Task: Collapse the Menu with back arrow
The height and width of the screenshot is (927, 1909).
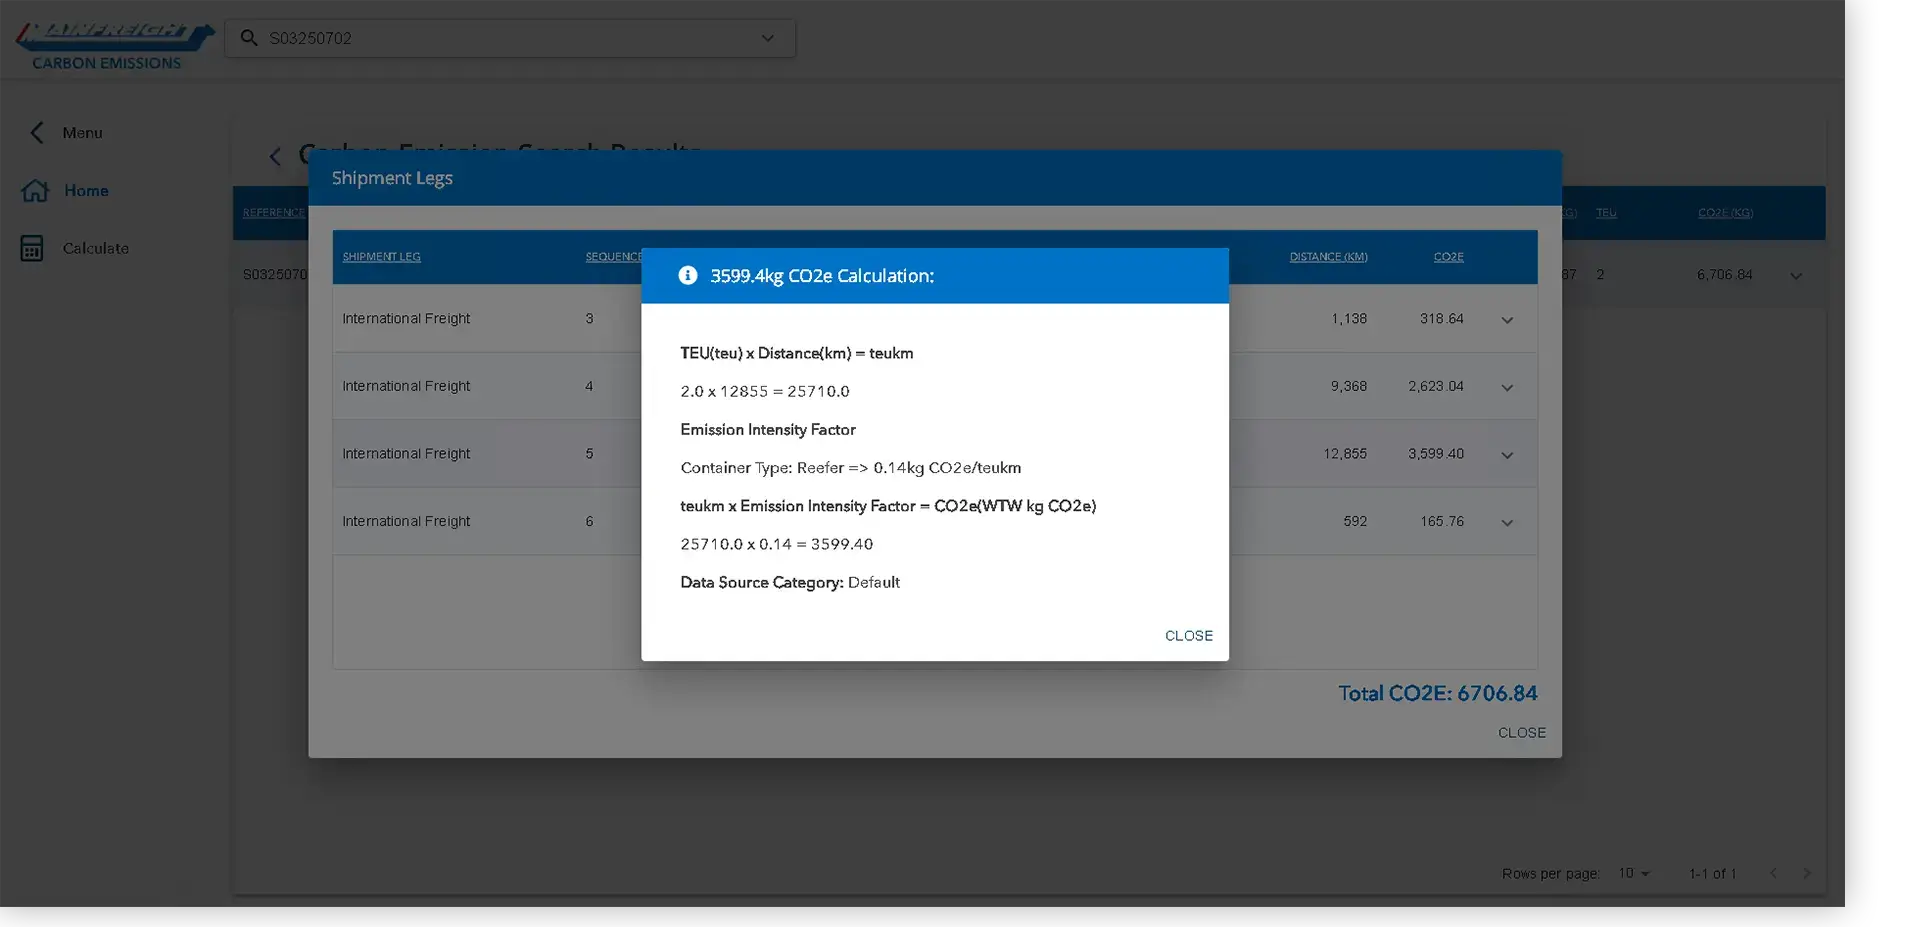Action: [x=37, y=133]
